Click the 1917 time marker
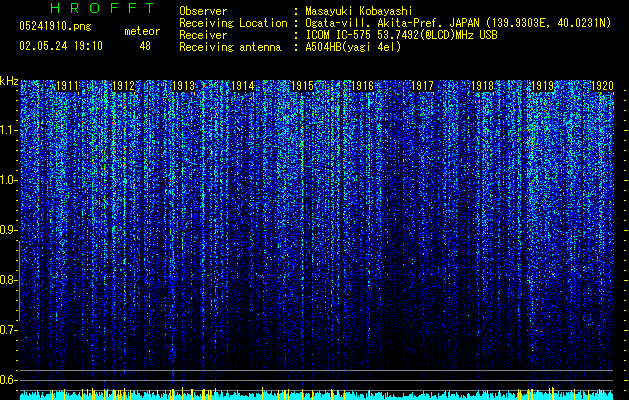The width and height of the screenshot is (629, 400). [423, 86]
